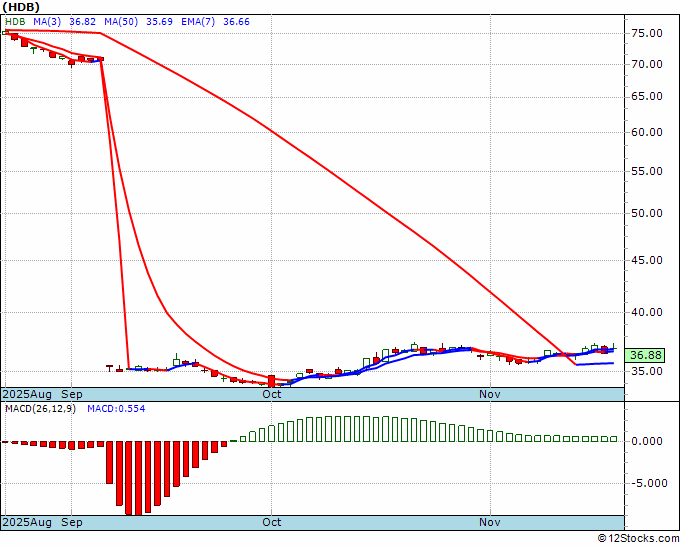Click the 65.00 price axis label
This screenshot has height=546, width=680.
pos(647,96)
